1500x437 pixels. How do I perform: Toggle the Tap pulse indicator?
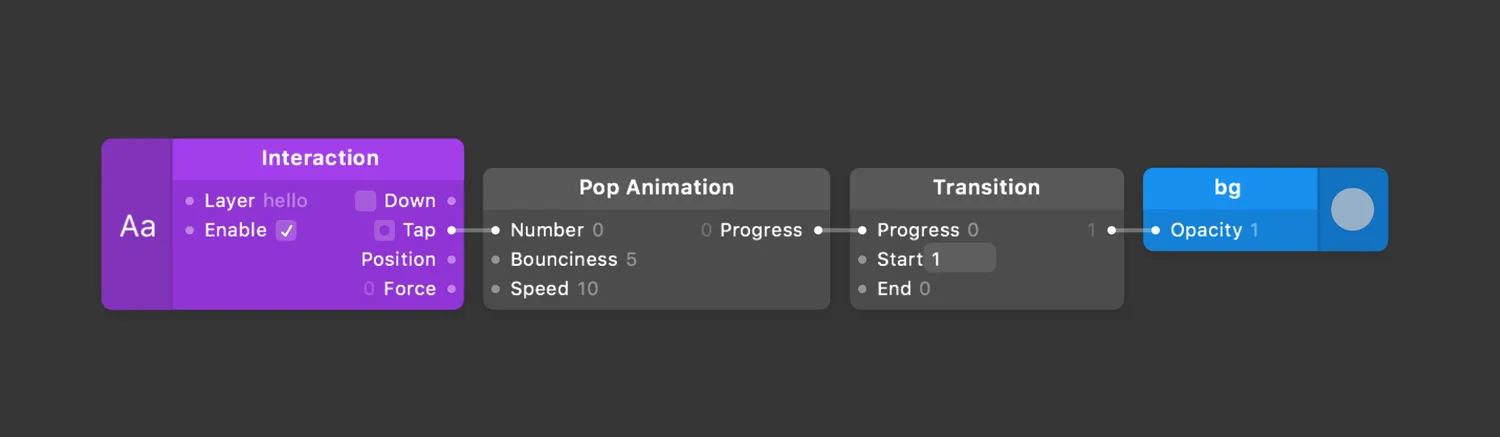384,230
